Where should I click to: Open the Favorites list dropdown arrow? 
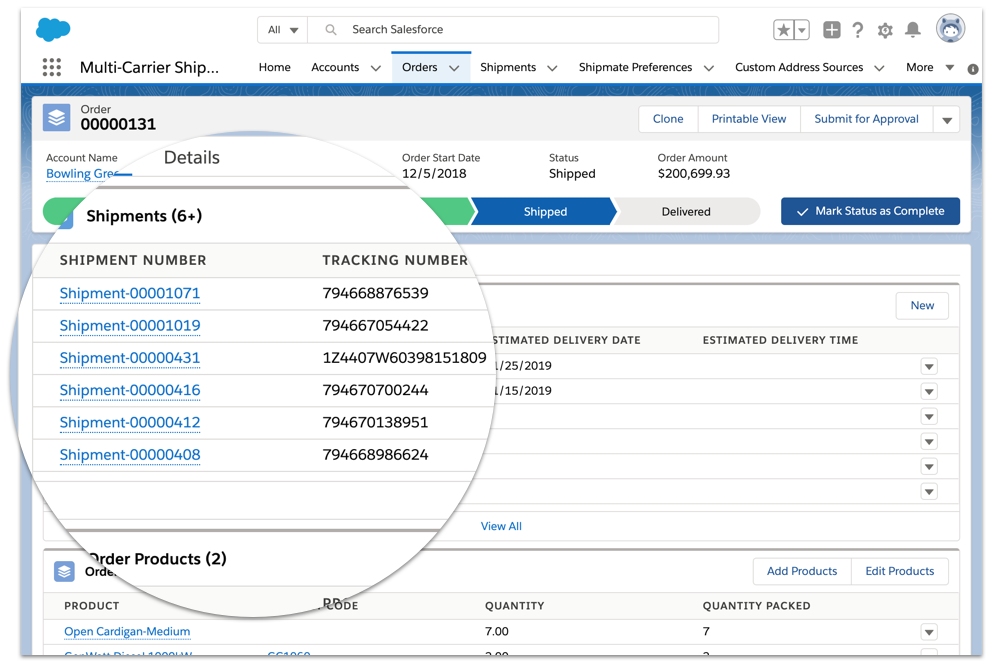coord(801,30)
